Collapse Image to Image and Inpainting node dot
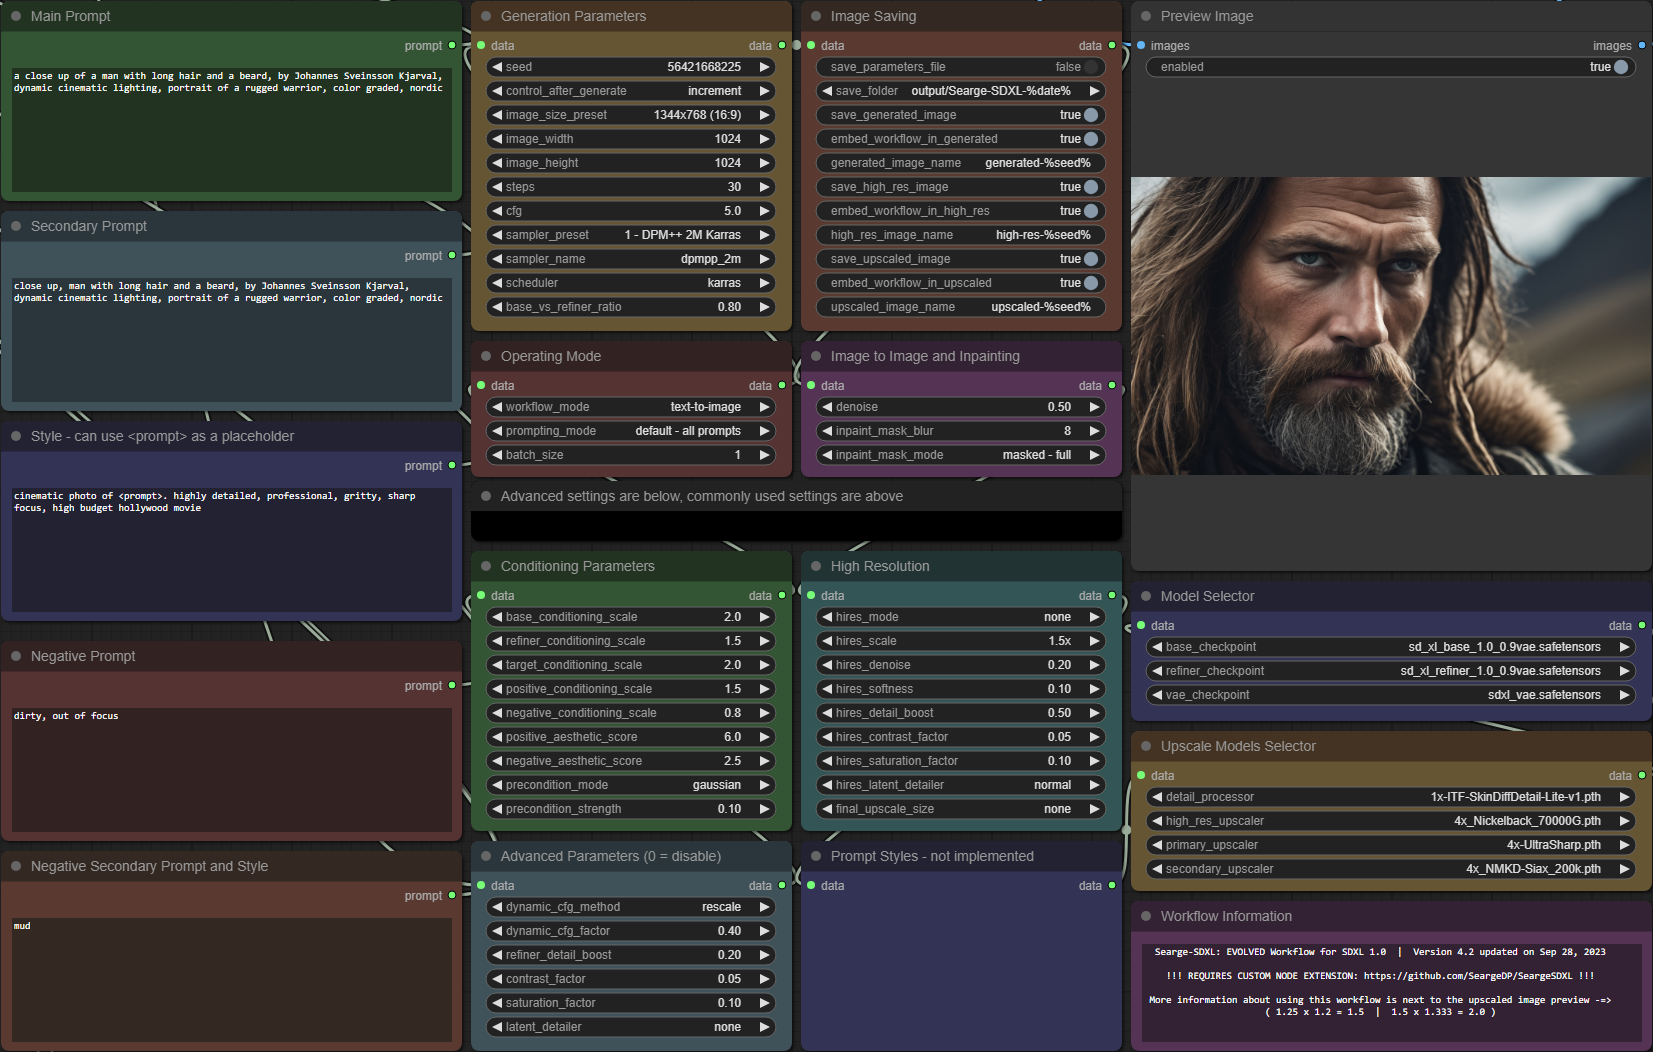1653x1052 pixels. [816, 356]
